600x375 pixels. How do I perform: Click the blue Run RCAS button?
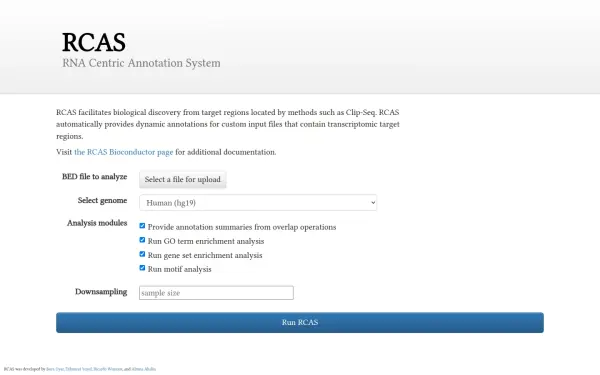[300, 323]
